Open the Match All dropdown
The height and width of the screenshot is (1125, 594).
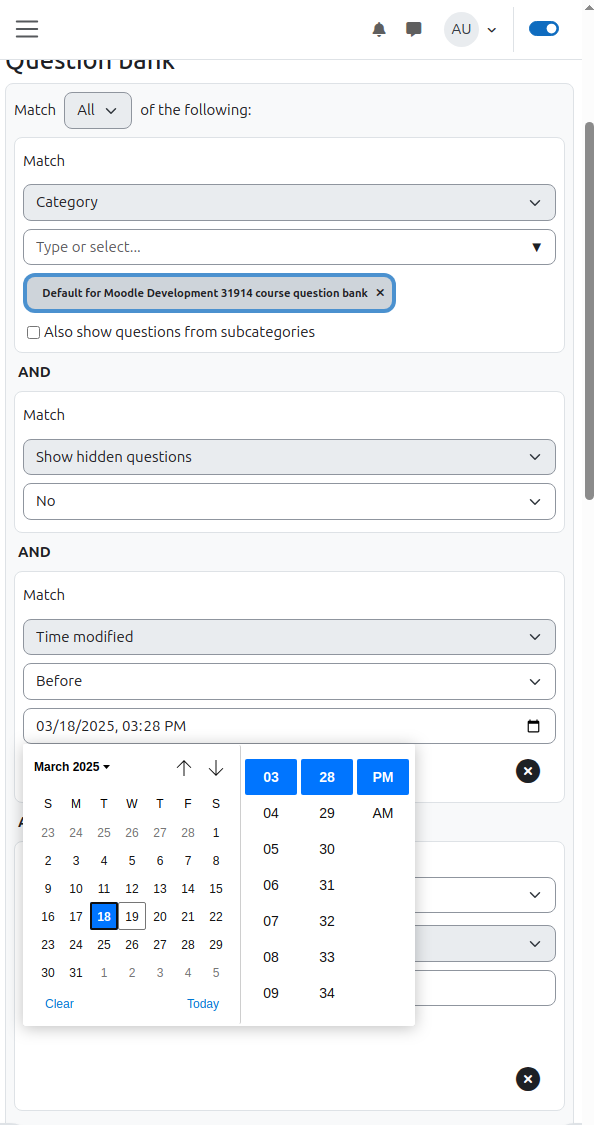point(98,110)
